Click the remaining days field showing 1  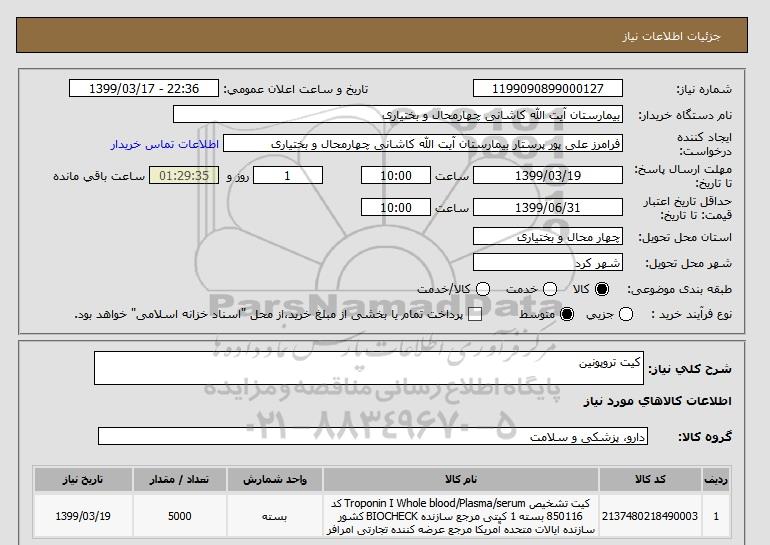tap(288, 175)
